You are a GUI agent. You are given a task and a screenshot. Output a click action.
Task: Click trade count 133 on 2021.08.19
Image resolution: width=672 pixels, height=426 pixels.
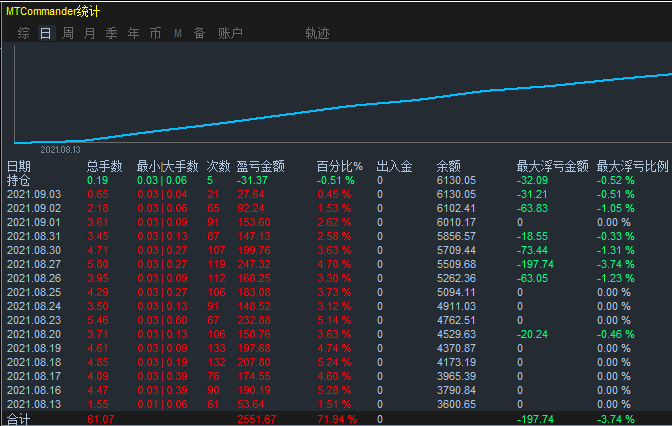click(x=216, y=348)
